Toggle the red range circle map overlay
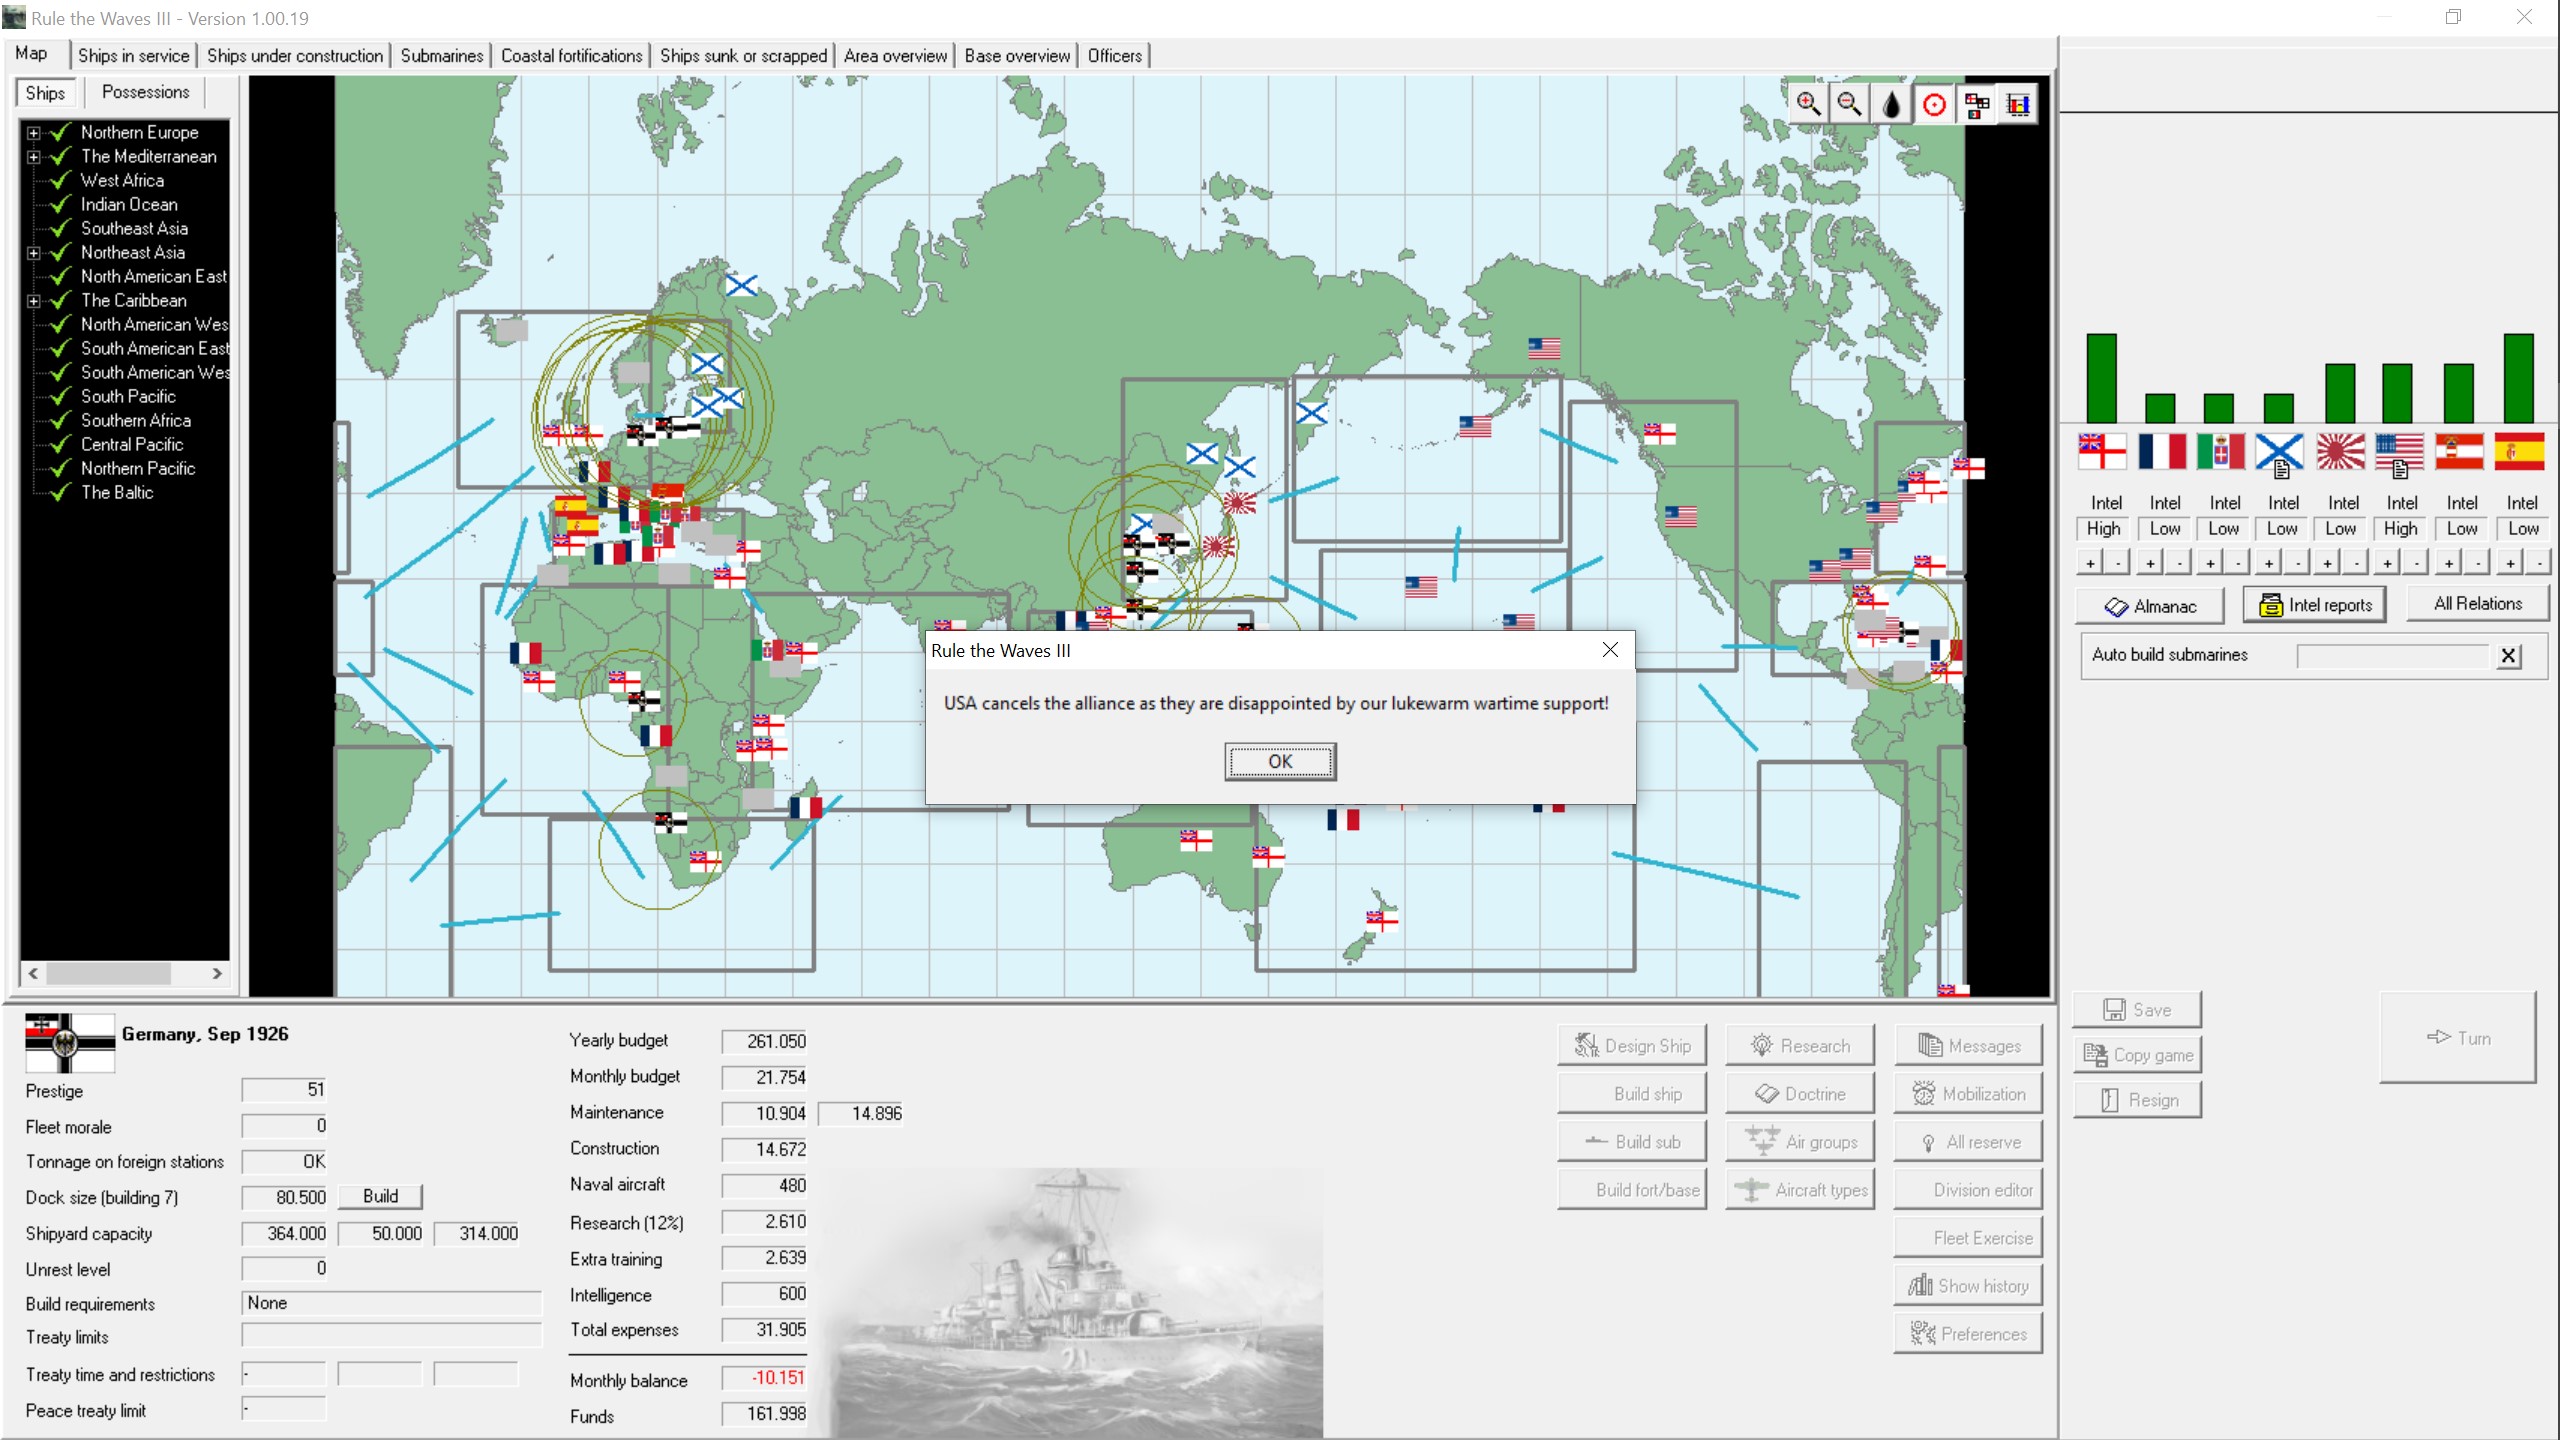This screenshot has width=2560, height=1440. tap(1934, 104)
